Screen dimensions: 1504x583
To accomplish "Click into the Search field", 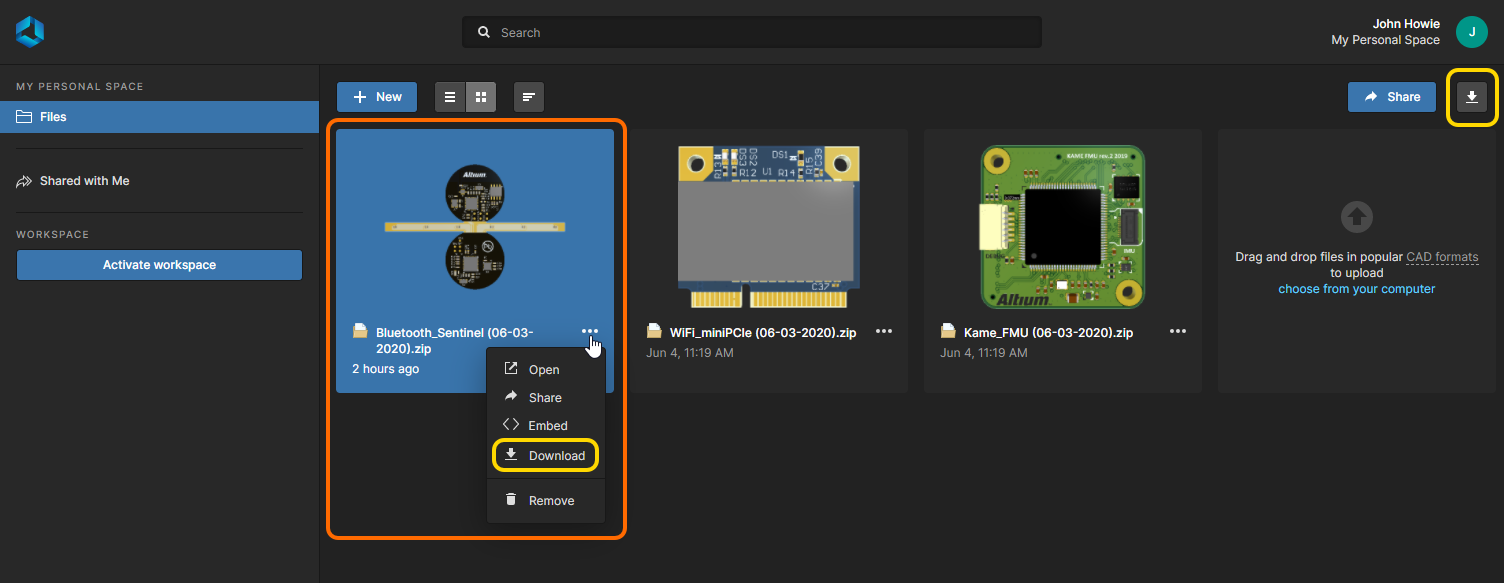I will (752, 32).
